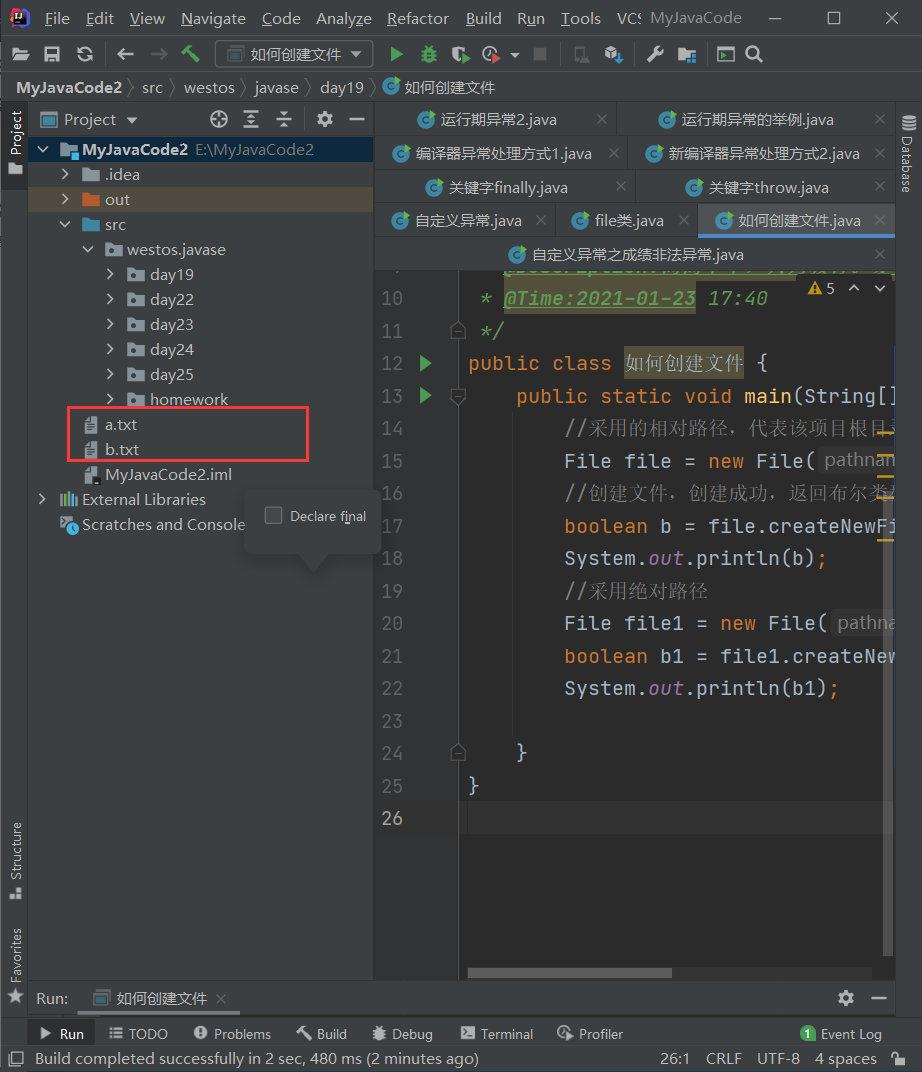Viewport: 922px width, 1072px height.
Task: Select a.txt in project tree
Action: click(x=120, y=425)
